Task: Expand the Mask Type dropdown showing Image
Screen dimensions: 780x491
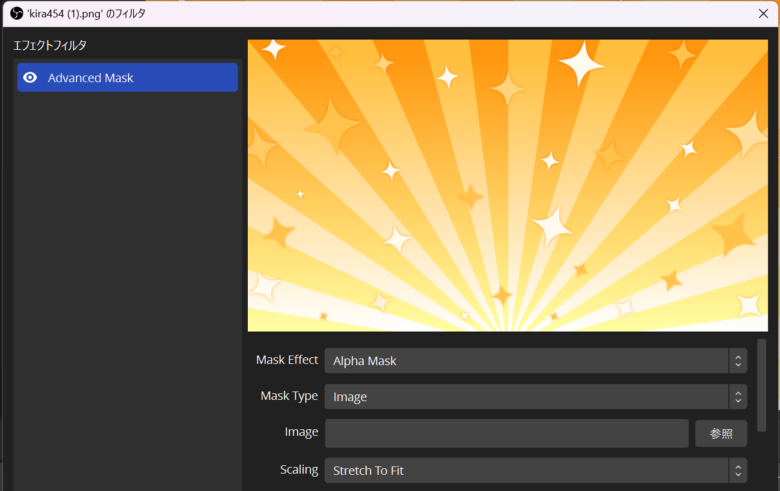Action: coord(525,397)
